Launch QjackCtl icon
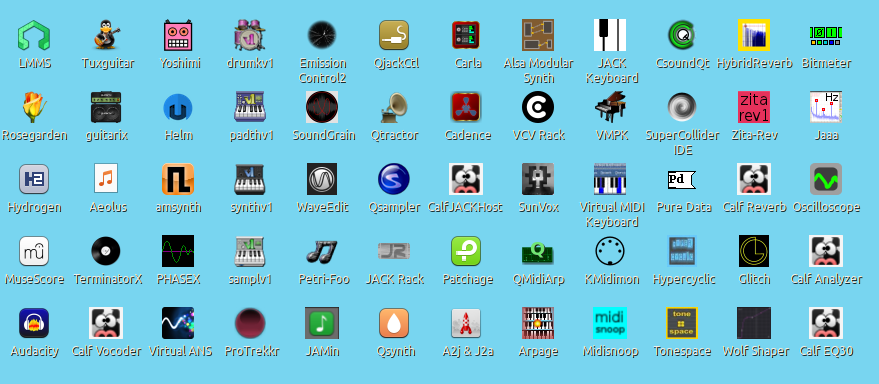The height and width of the screenshot is (384, 879). pos(394,35)
